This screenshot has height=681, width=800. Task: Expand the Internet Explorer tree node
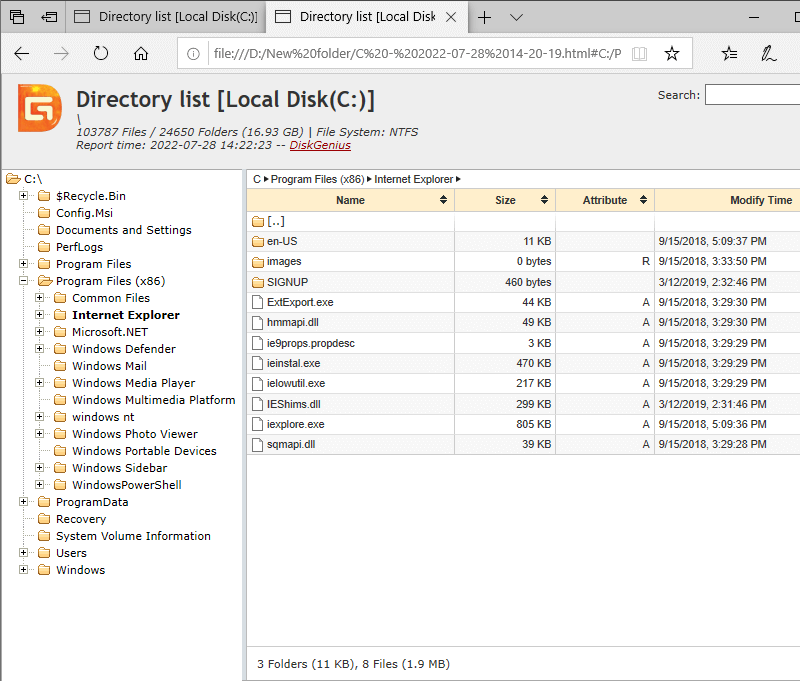[x=39, y=314]
